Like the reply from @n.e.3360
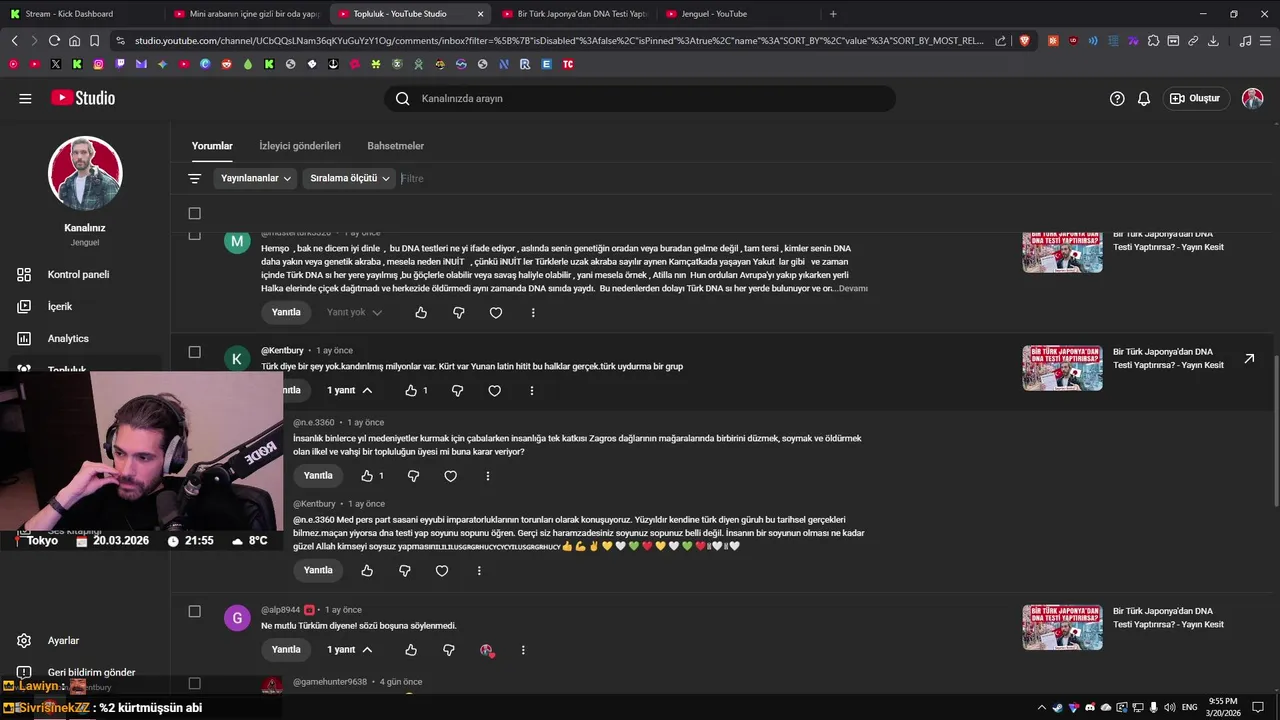This screenshot has width=1280, height=720. (367, 476)
